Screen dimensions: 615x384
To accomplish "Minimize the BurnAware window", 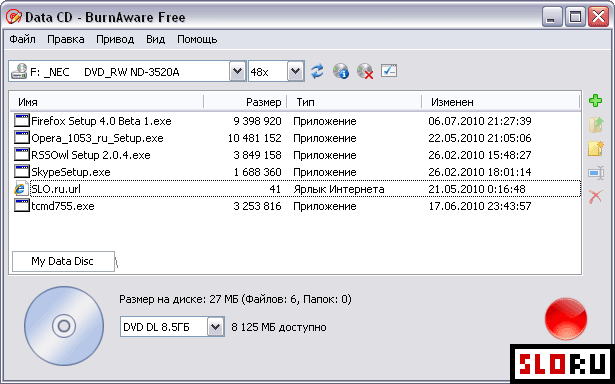I will [551, 17].
